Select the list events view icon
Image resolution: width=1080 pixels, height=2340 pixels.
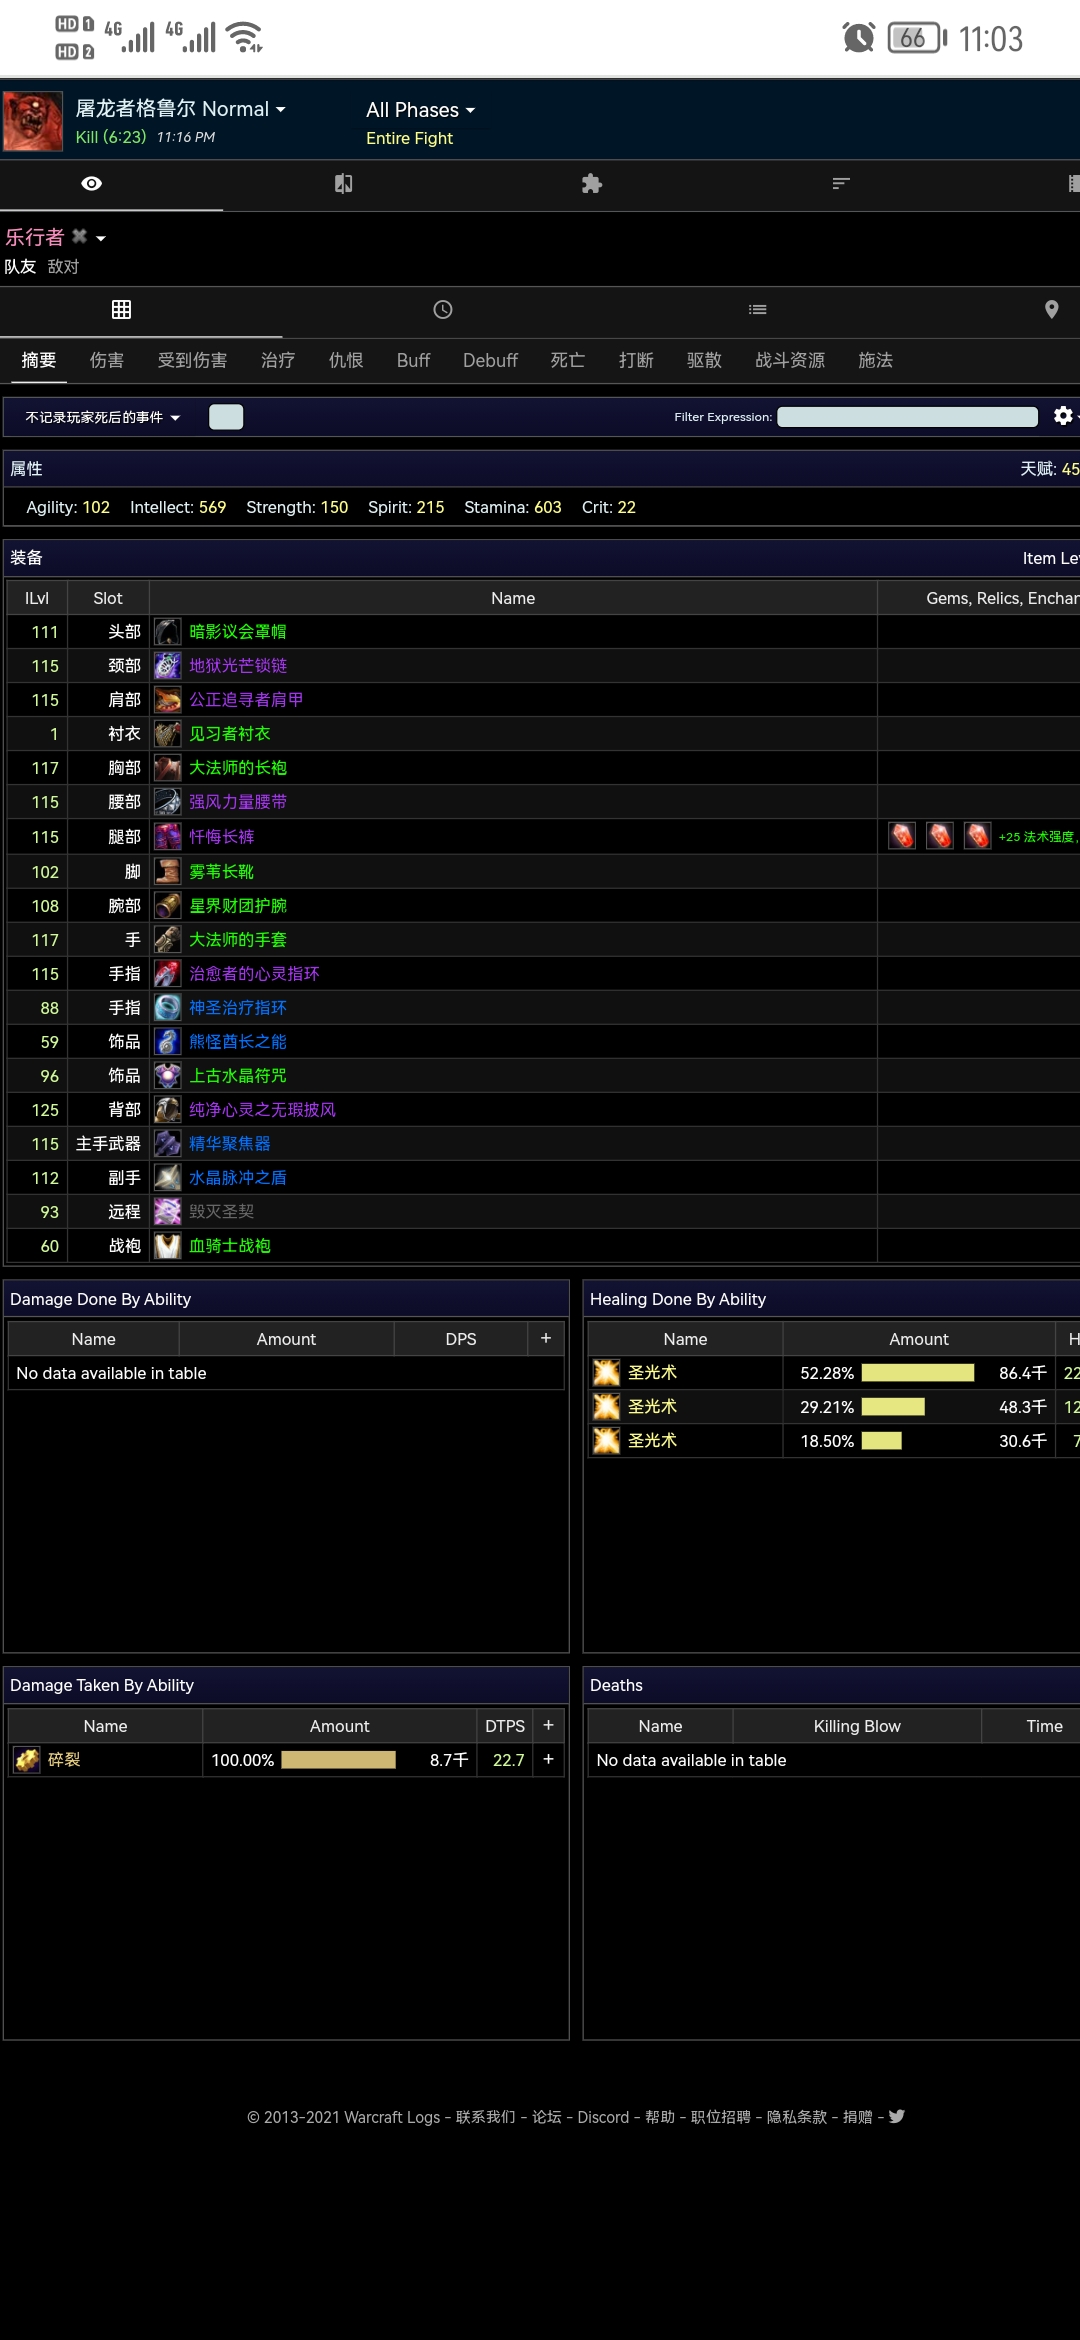click(758, 310)
